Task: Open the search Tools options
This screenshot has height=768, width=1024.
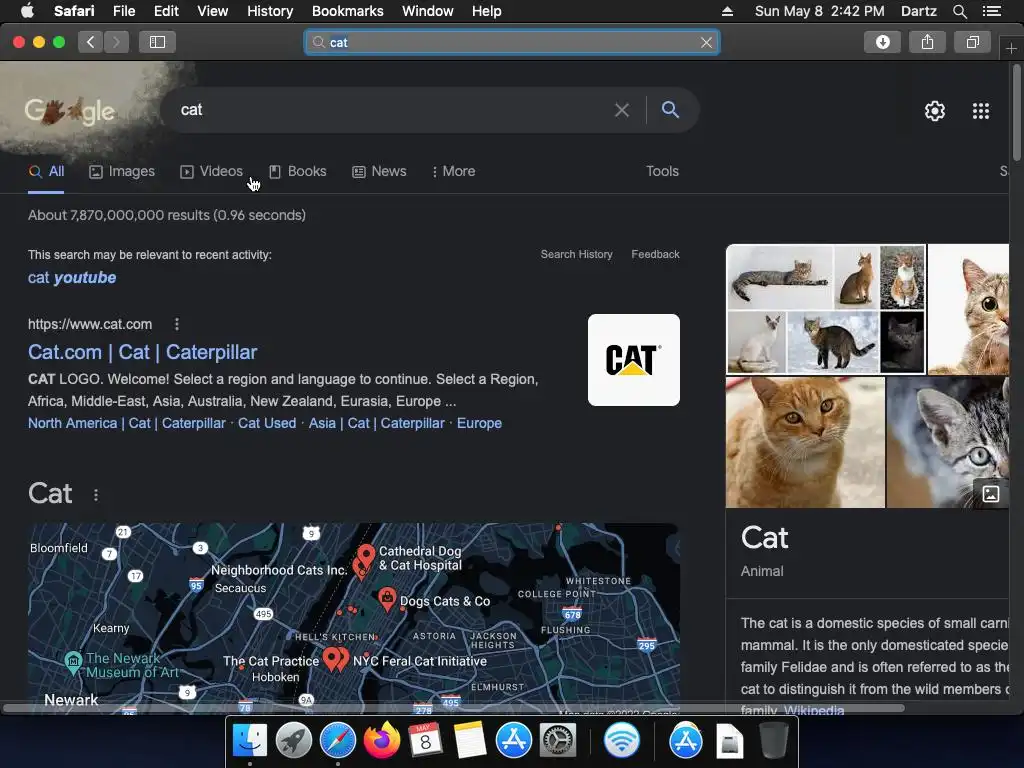Action: point(662,172)
